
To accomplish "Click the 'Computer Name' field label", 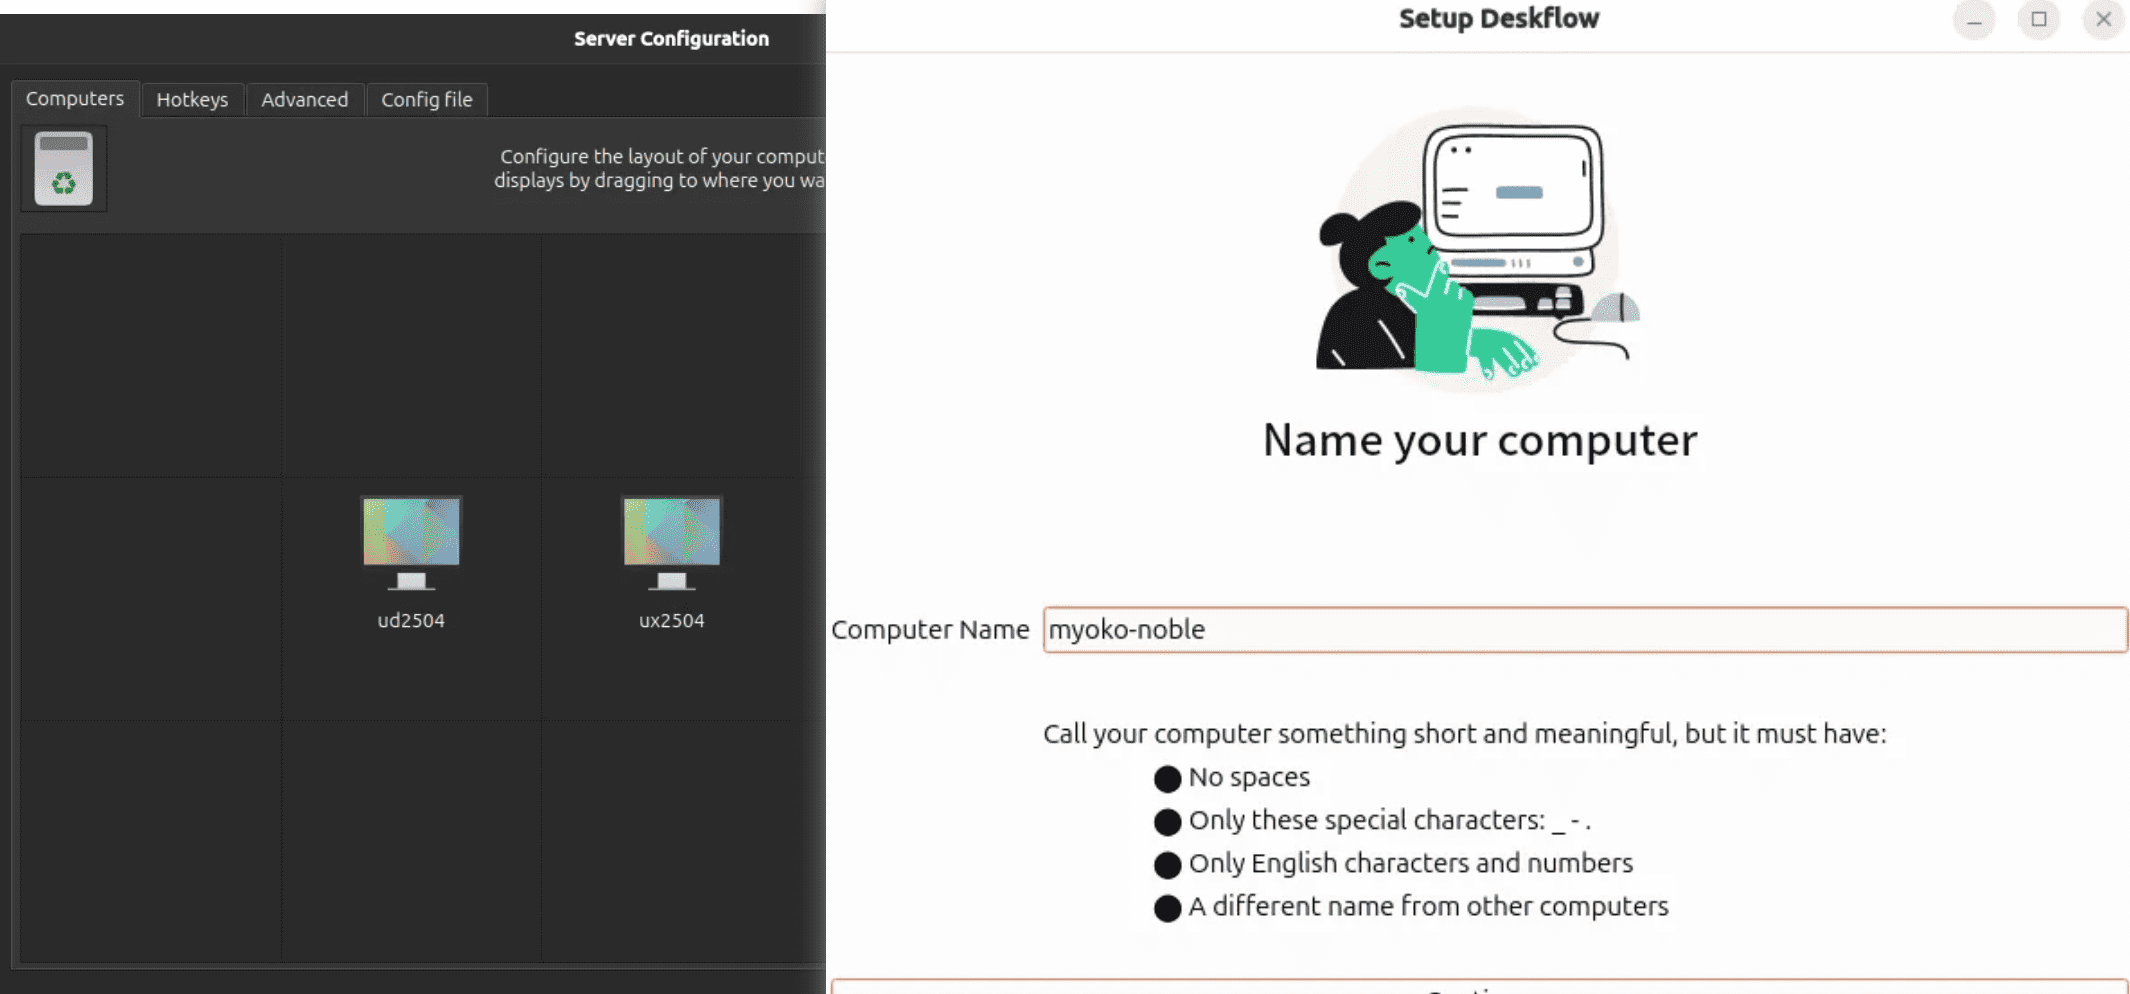I will [930, 630].
